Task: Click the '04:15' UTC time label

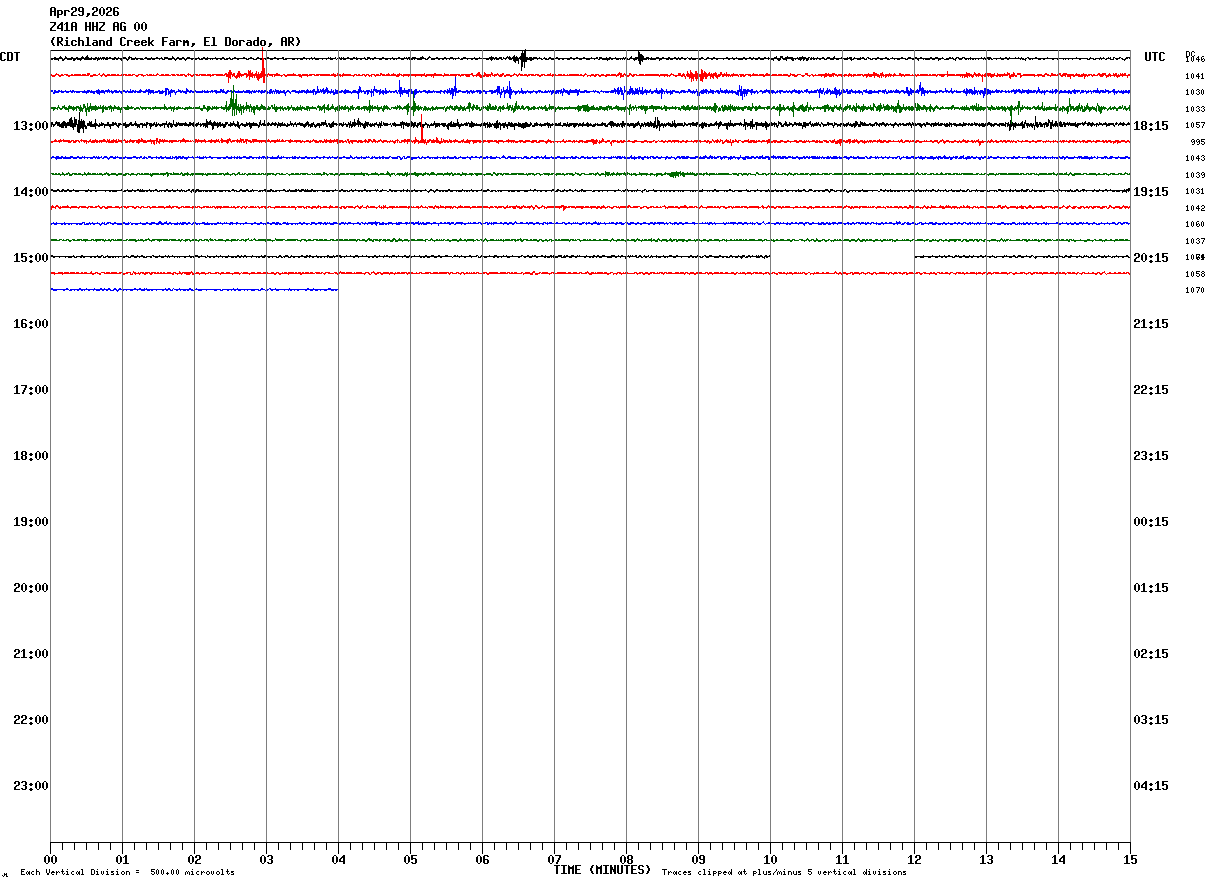Action: [1151, 786]
